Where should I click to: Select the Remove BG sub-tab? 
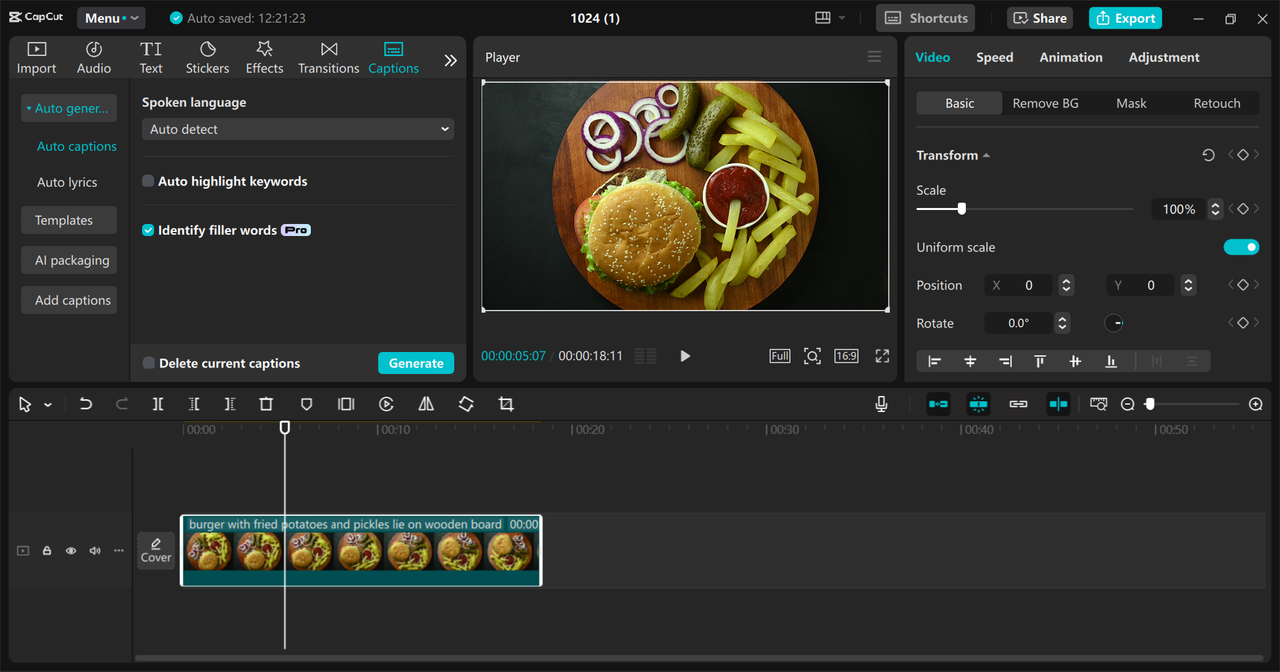1045,103
